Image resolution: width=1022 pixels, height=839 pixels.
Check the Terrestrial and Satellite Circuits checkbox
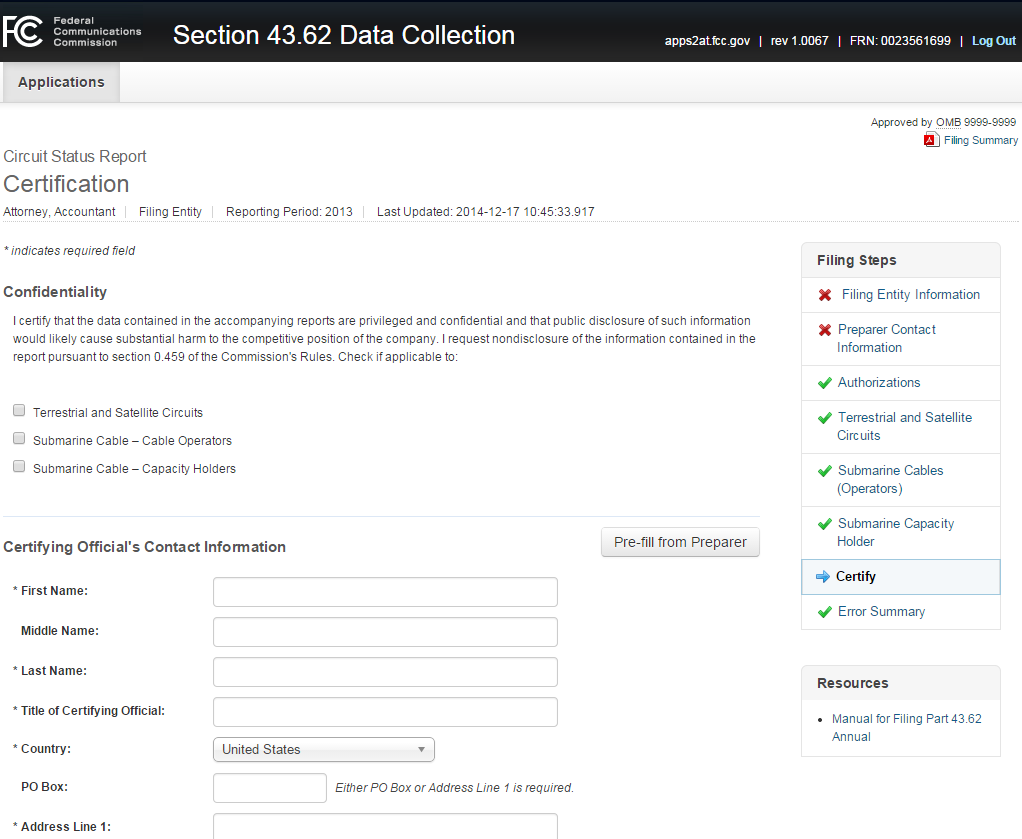click(x=19, y=411)
